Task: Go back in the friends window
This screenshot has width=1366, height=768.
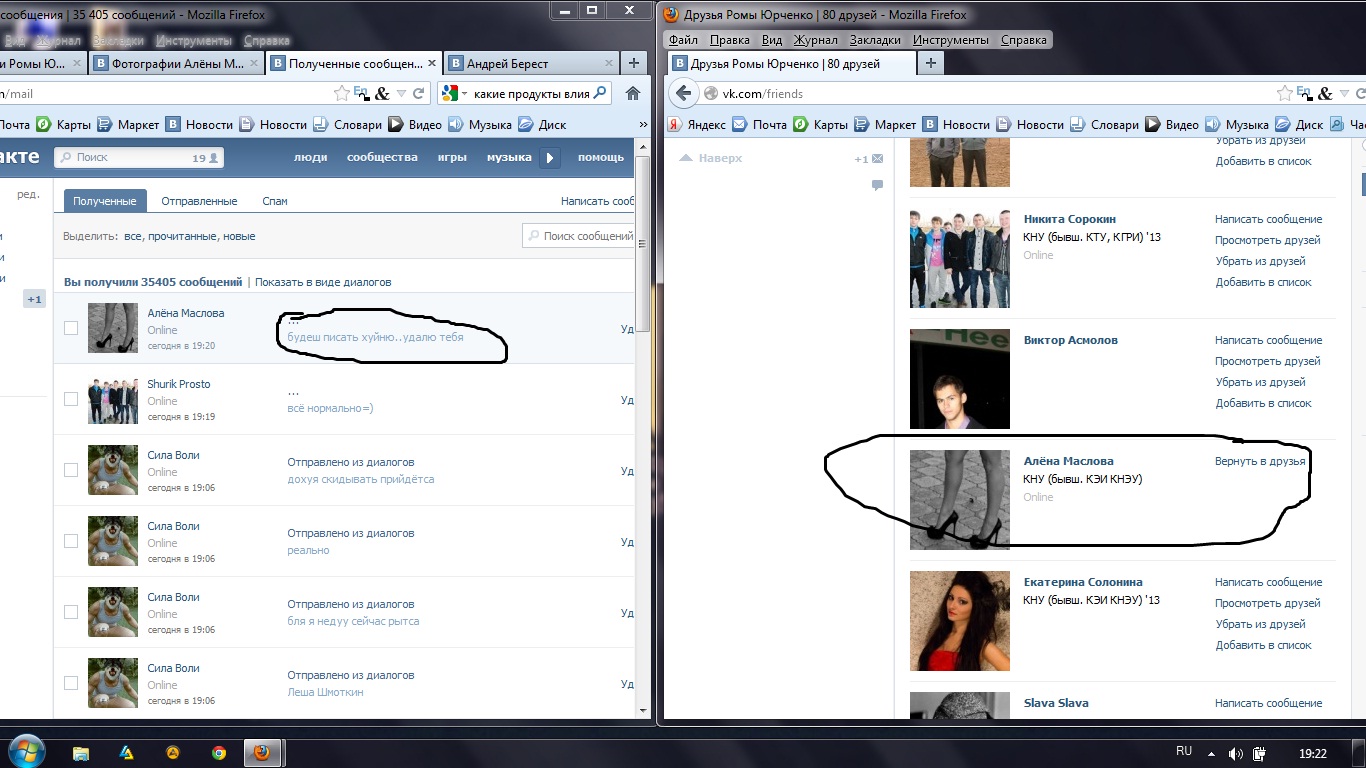Action: pyautogui.click(x=684, y=93)
